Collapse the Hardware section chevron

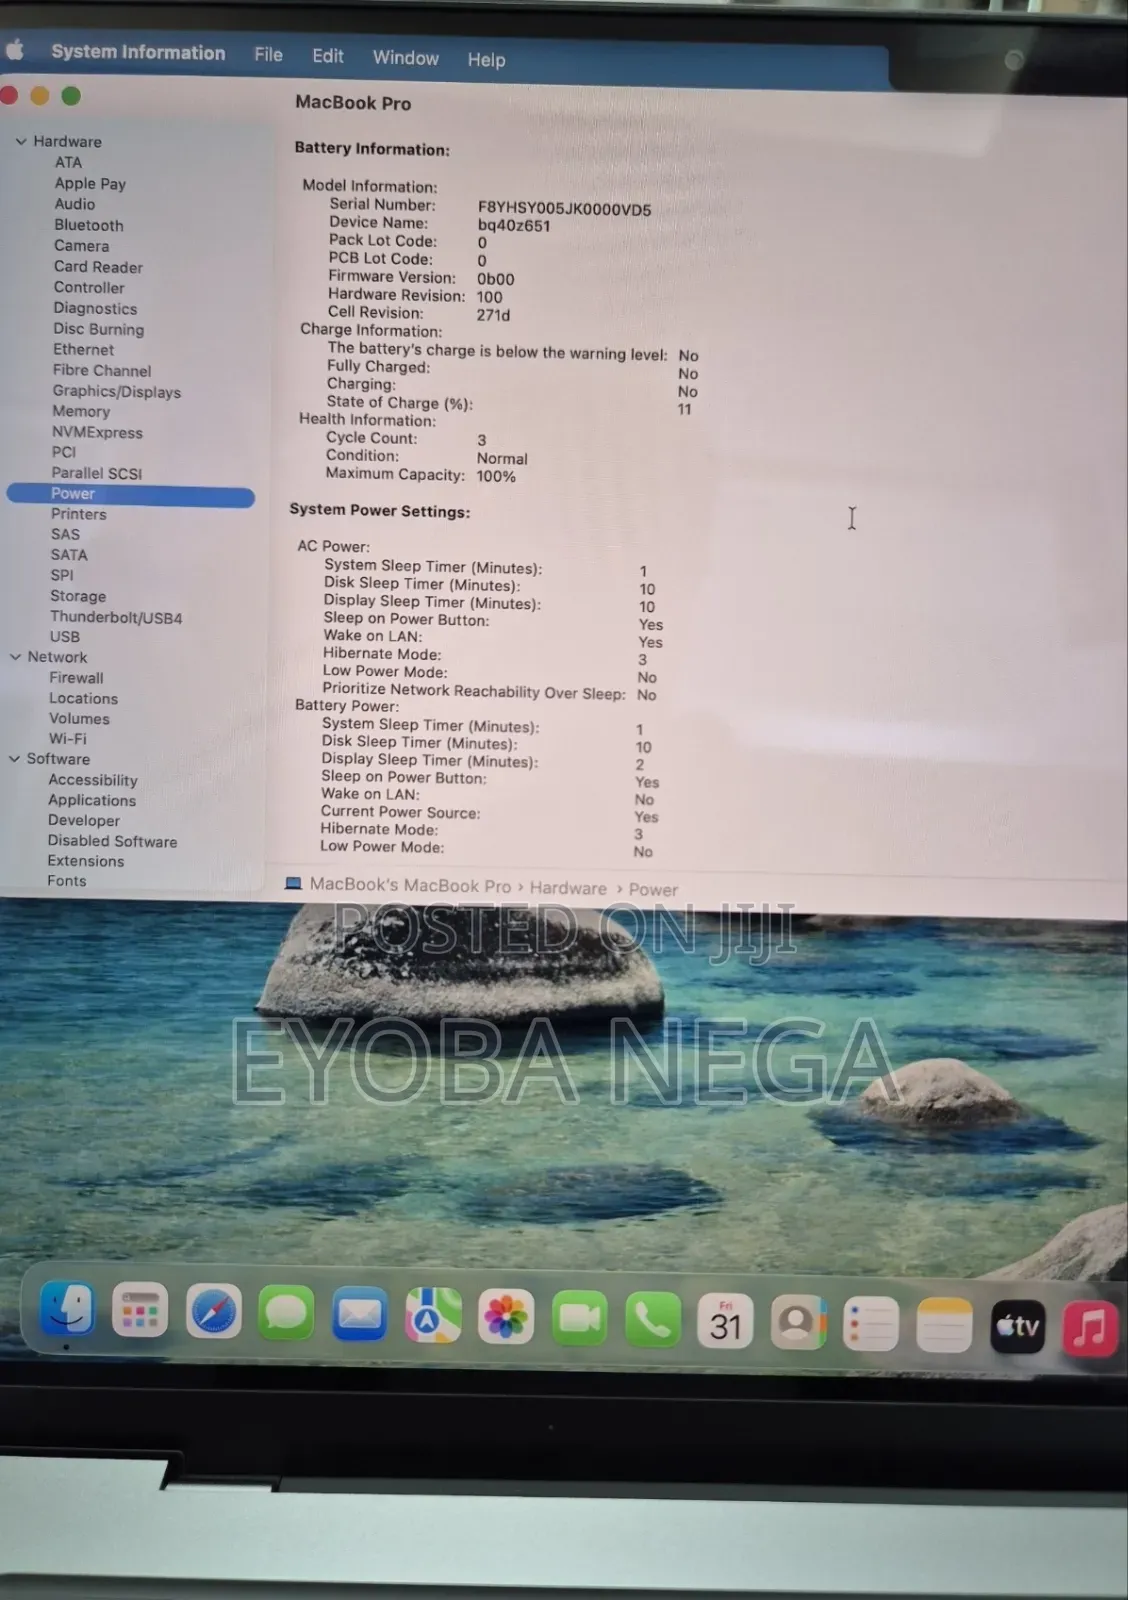pyautogui.click(x=21, y=141)
